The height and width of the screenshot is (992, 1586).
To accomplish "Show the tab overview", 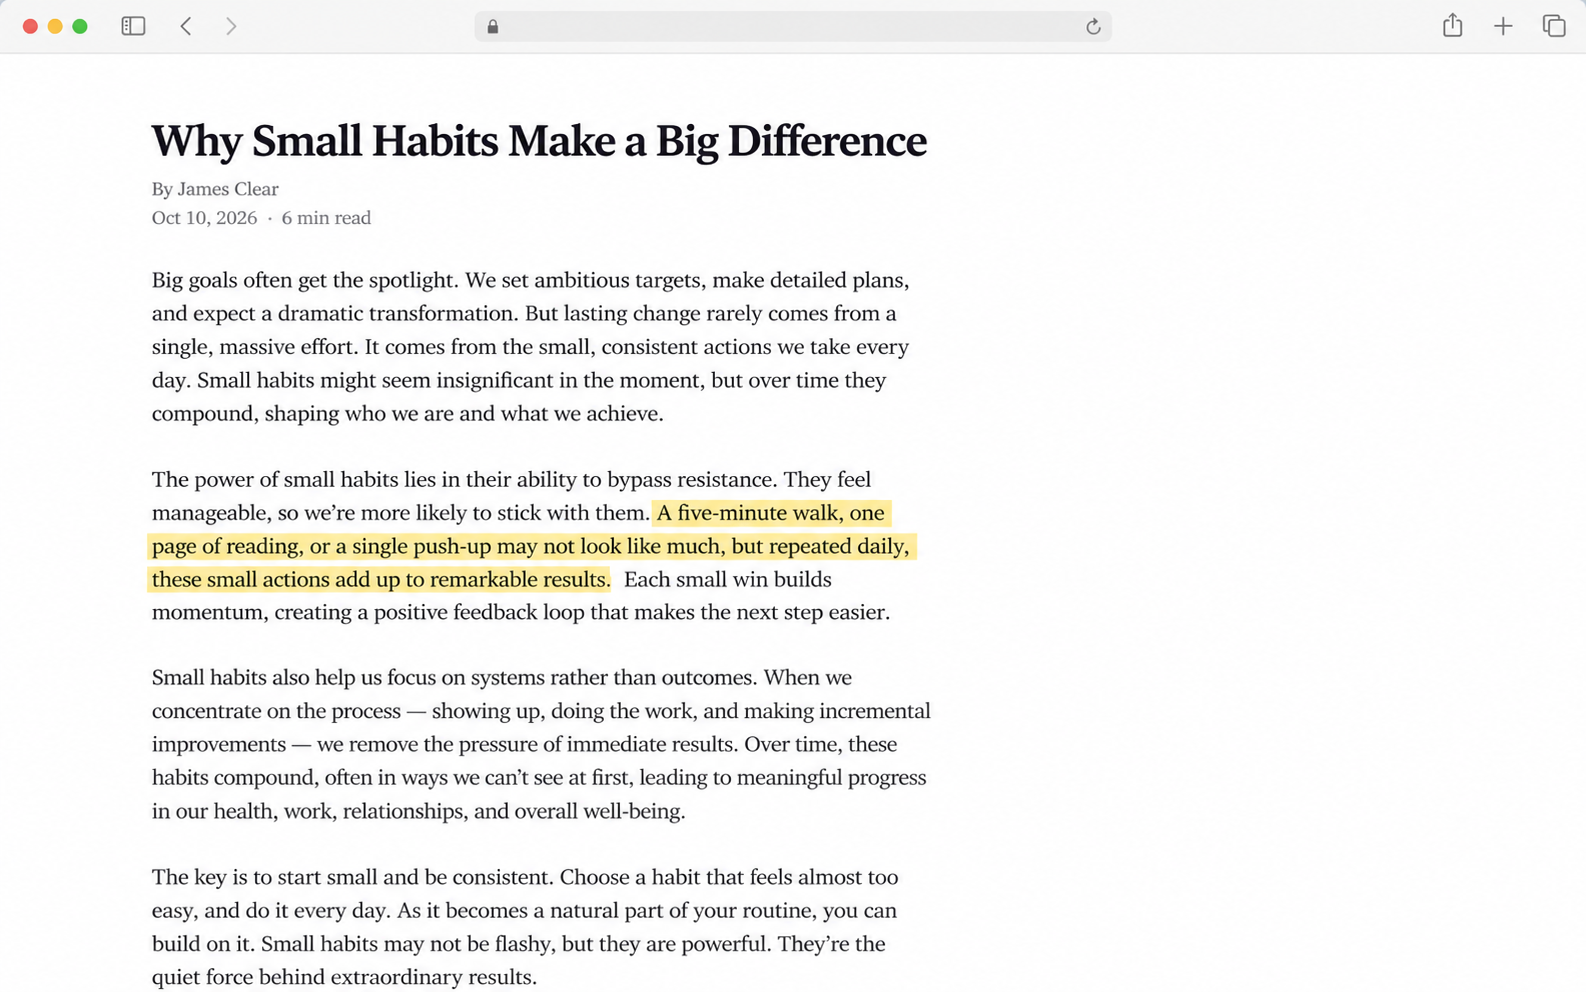I will point(1554,26).
